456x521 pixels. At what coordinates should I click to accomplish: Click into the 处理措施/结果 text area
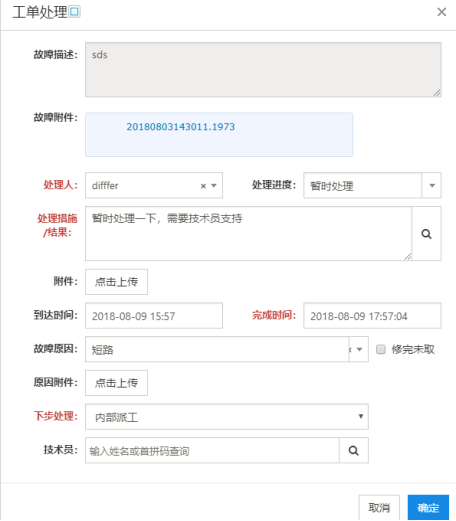pyautogui.click(x=249, y=234)
